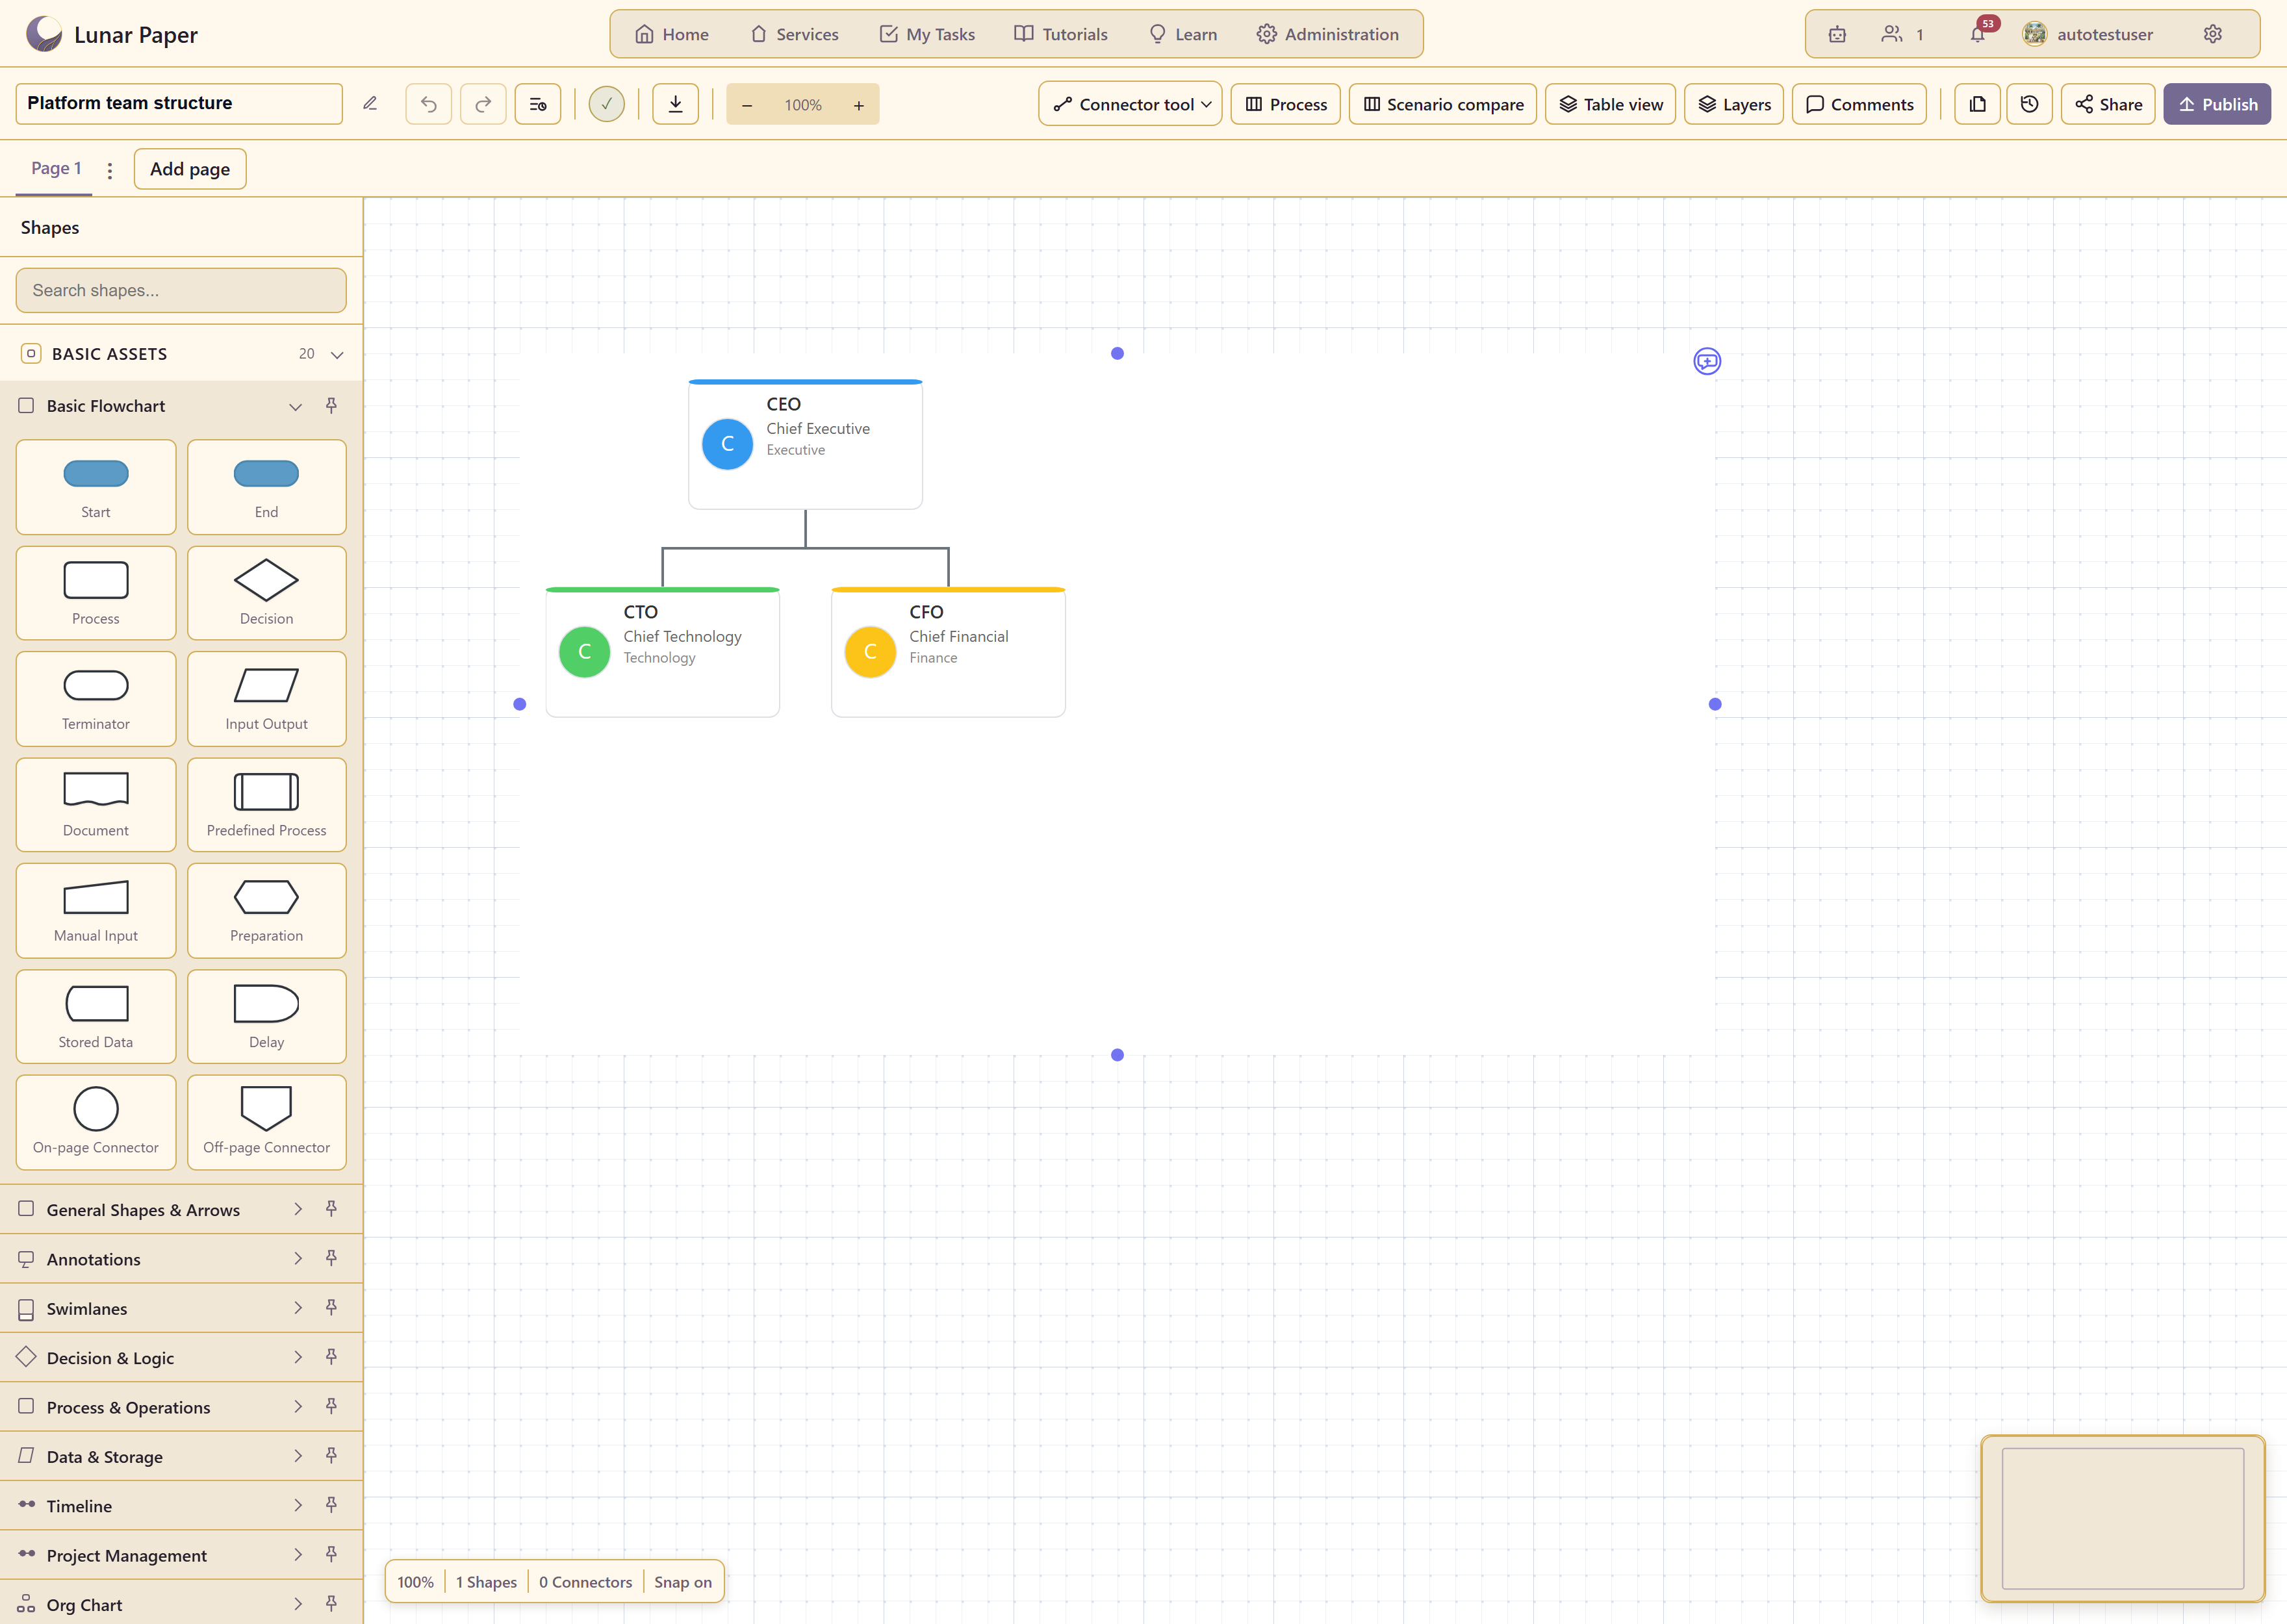Open notifications bell with 53 badge

point(1979,32)
